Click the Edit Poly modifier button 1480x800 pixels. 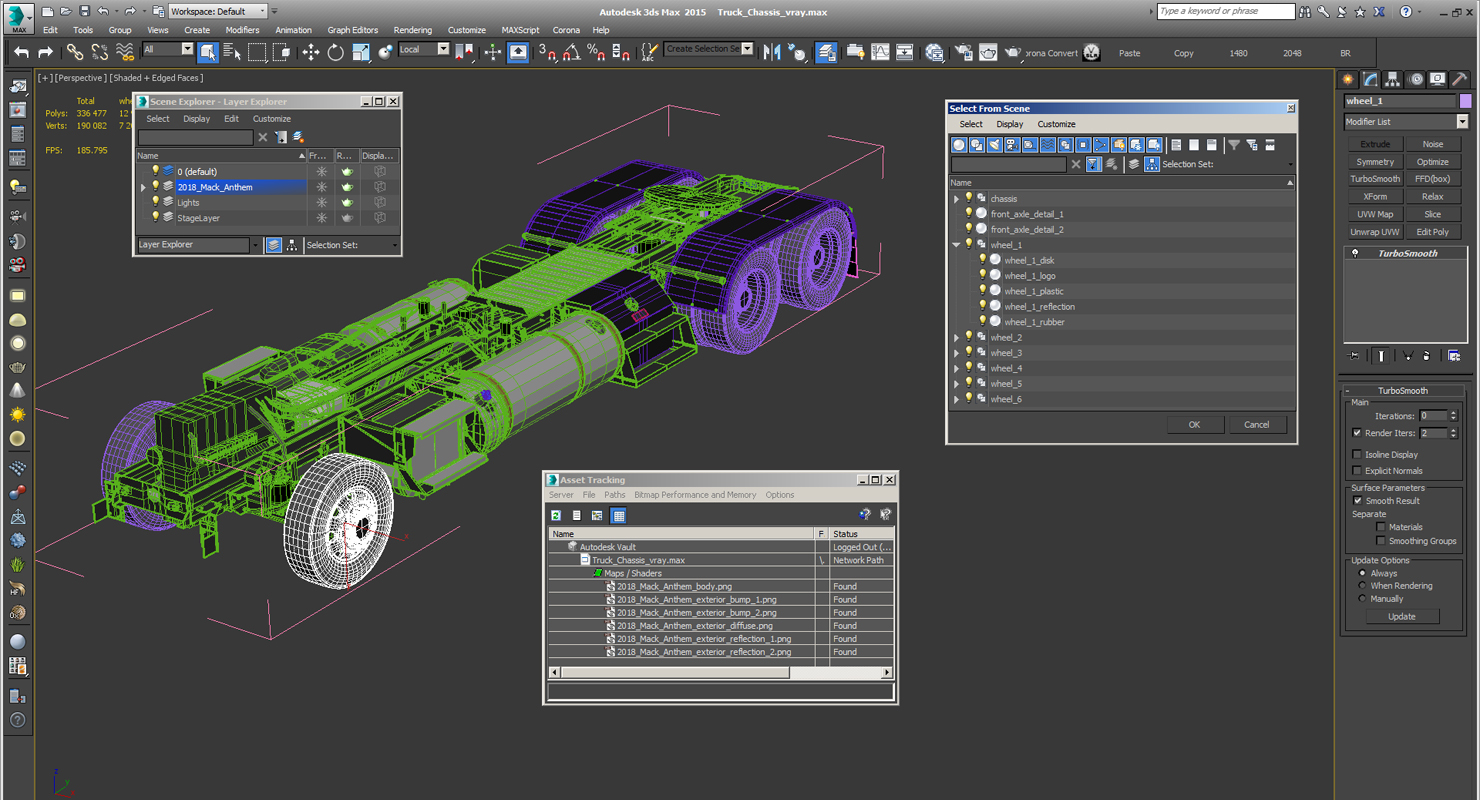coord(1433,232)
